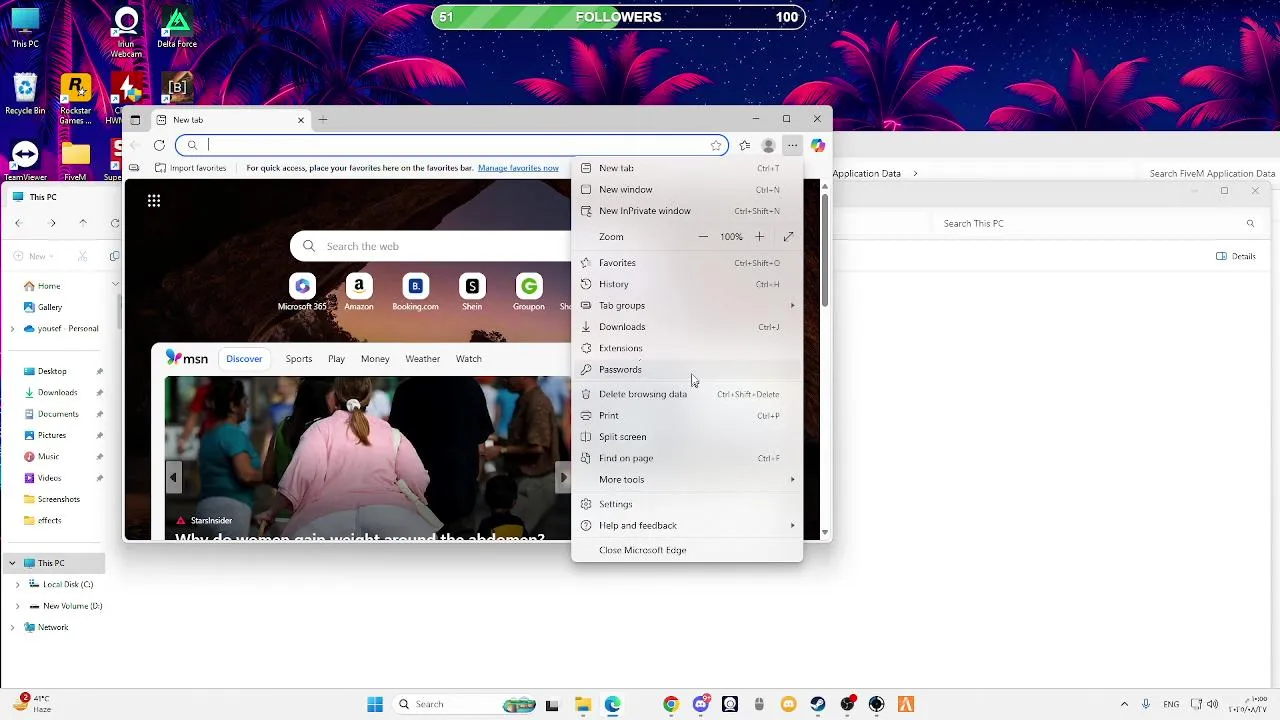Choose New InPrivate window
The height and width of the screenshot is (720, 1280).
click(x=686, y=211)
